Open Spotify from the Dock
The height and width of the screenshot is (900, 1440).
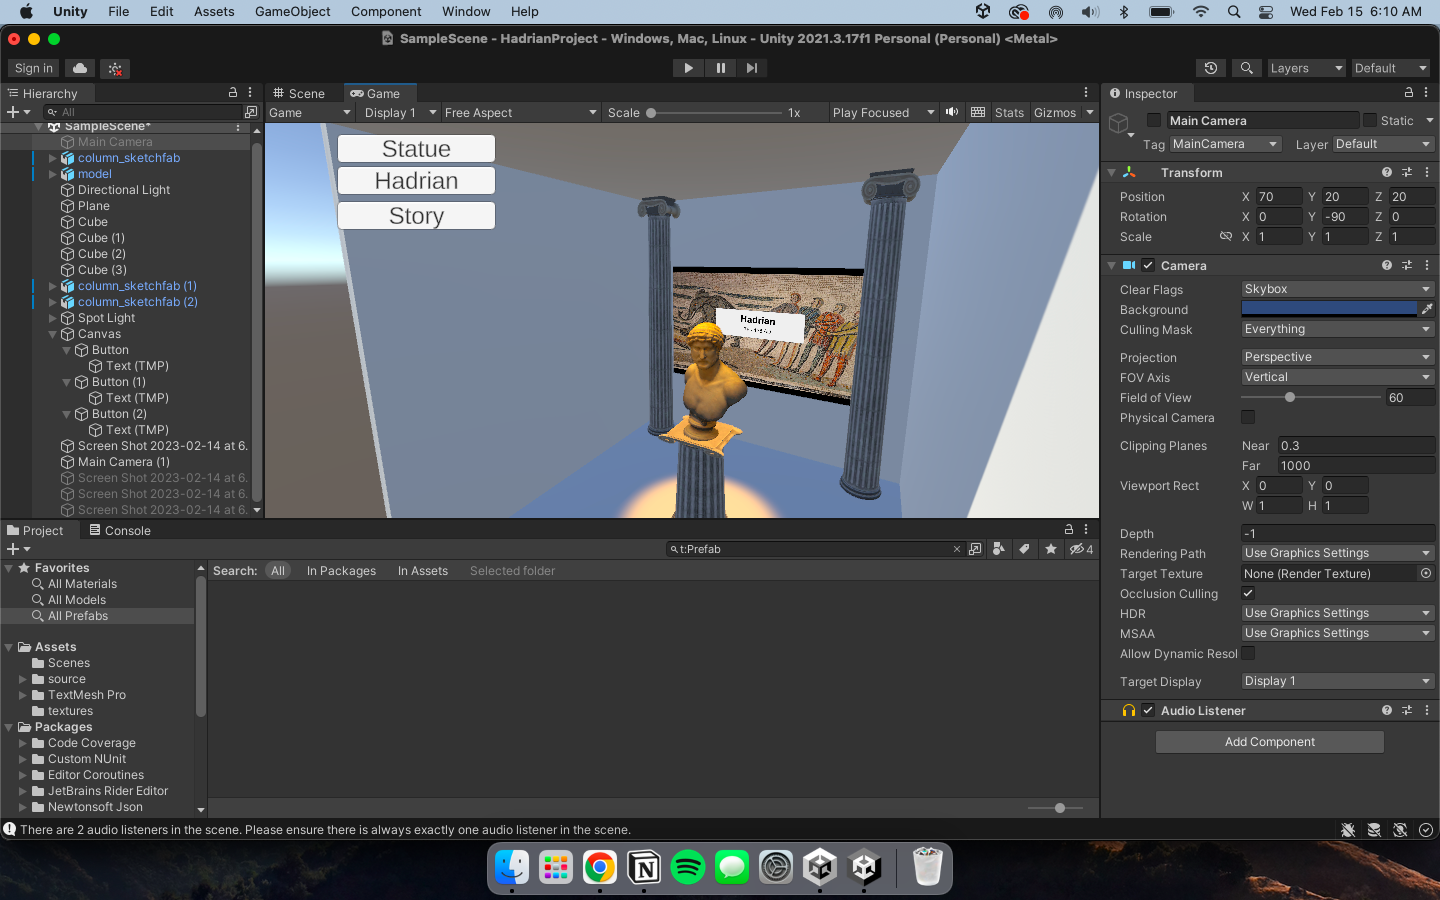coord(688,866)
